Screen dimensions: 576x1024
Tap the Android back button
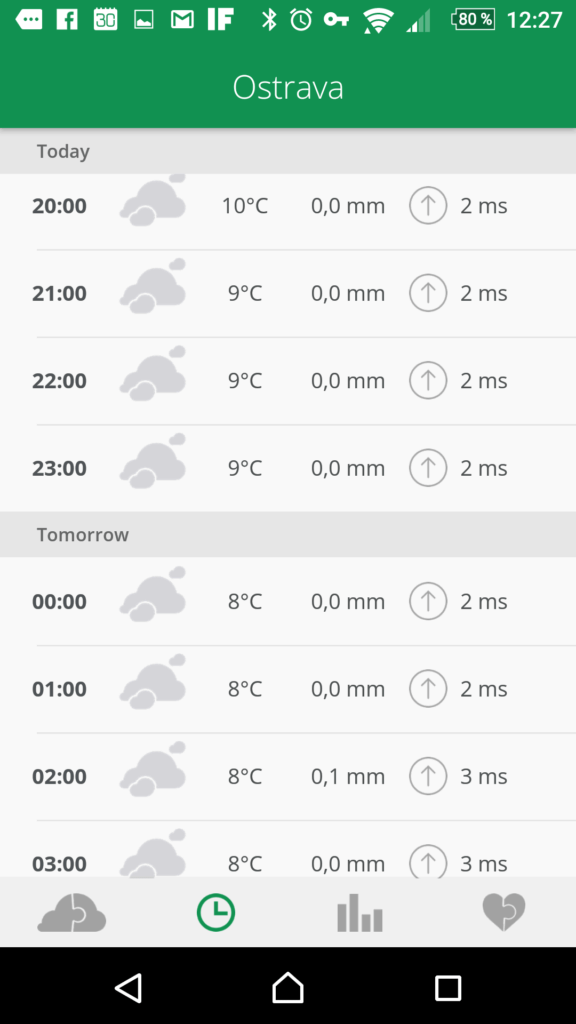[129, 987]
